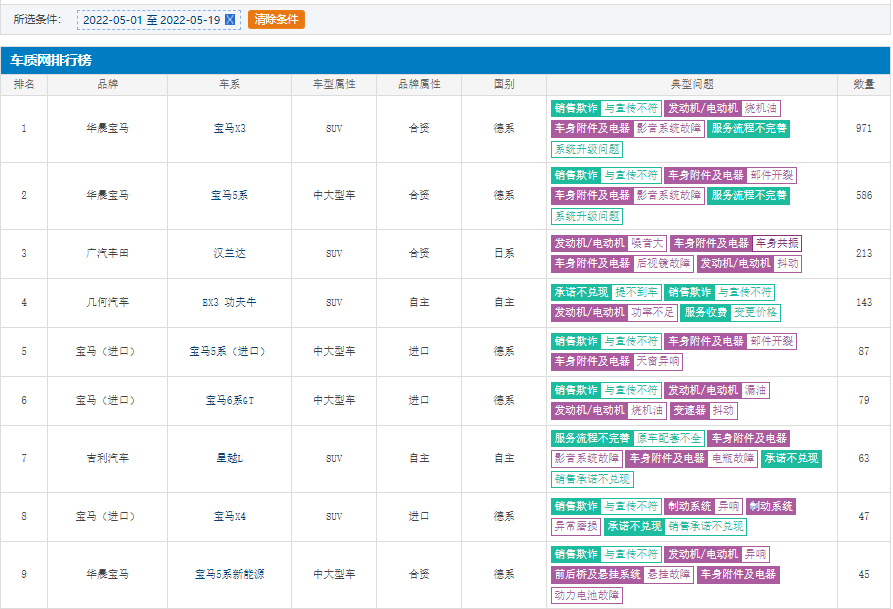
Task: Open the 宝马5系 series link in row 2
Action: point(230,195)
